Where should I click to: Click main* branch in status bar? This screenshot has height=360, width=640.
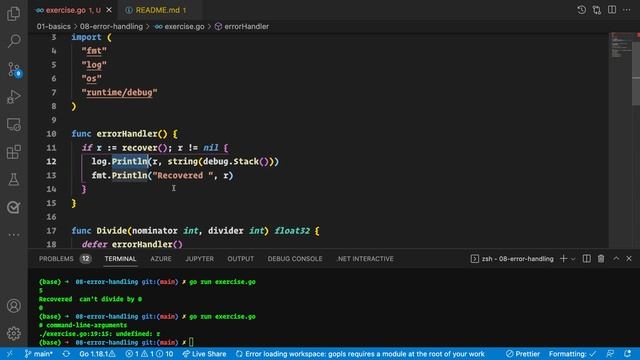coord(39,354)
